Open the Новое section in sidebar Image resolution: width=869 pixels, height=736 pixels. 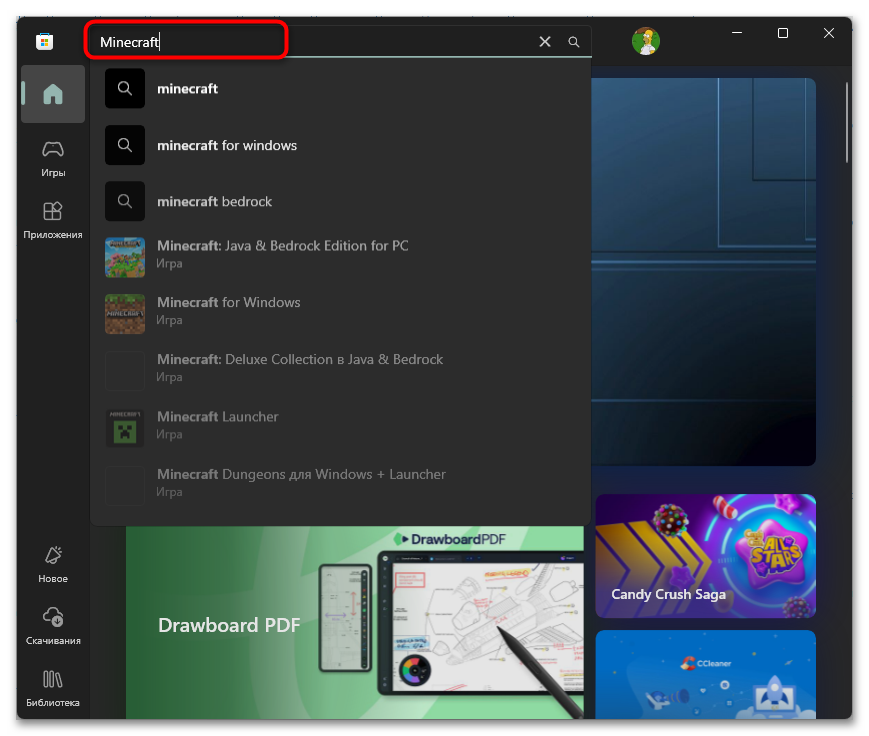click(x=53, y=564)
